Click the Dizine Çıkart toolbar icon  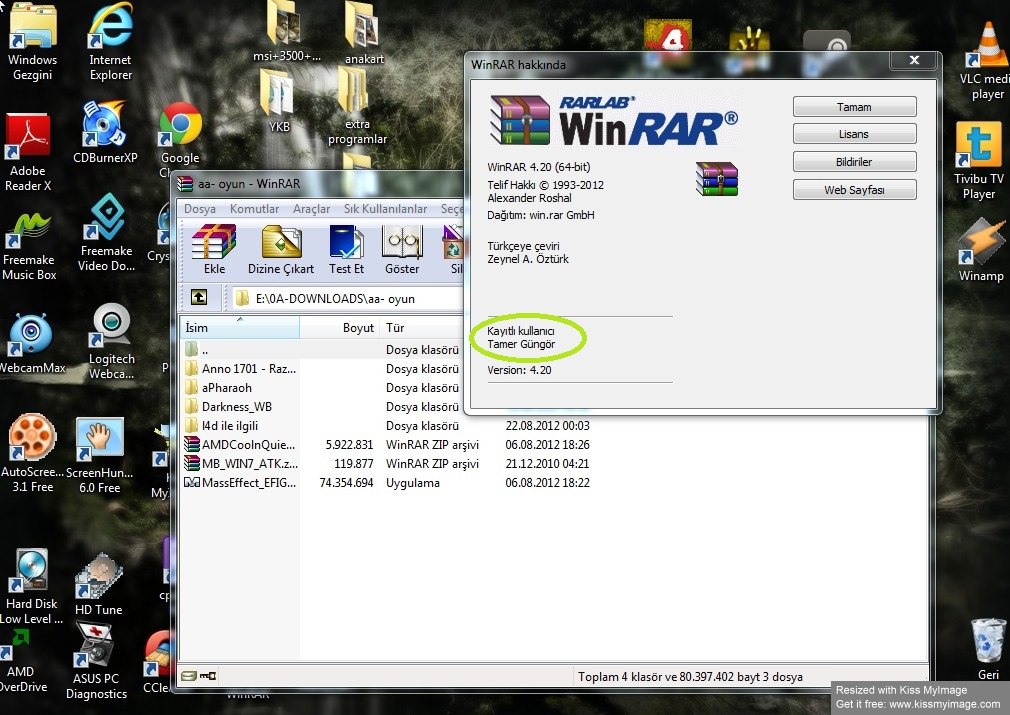coord(281,249)
